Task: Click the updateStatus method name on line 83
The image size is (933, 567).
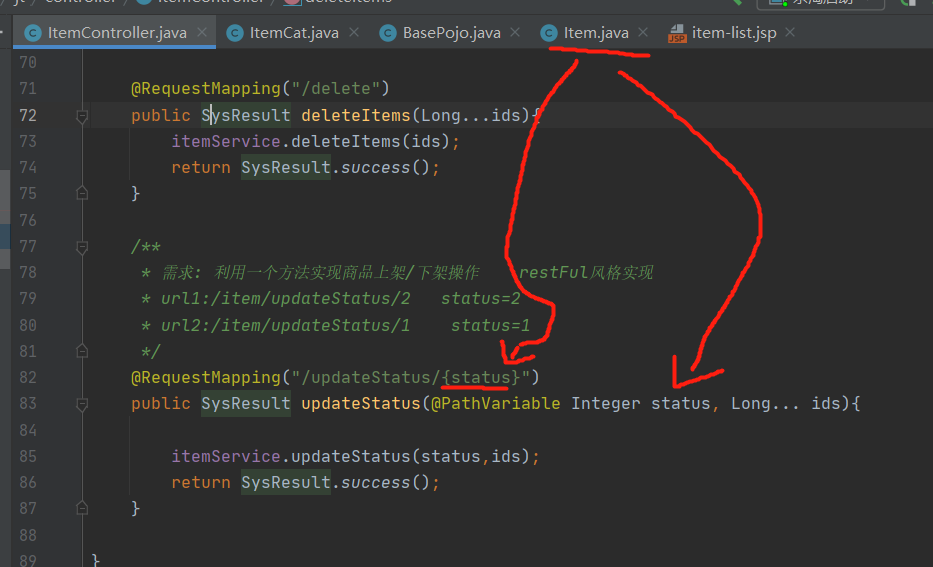Action: click(361, 403)
